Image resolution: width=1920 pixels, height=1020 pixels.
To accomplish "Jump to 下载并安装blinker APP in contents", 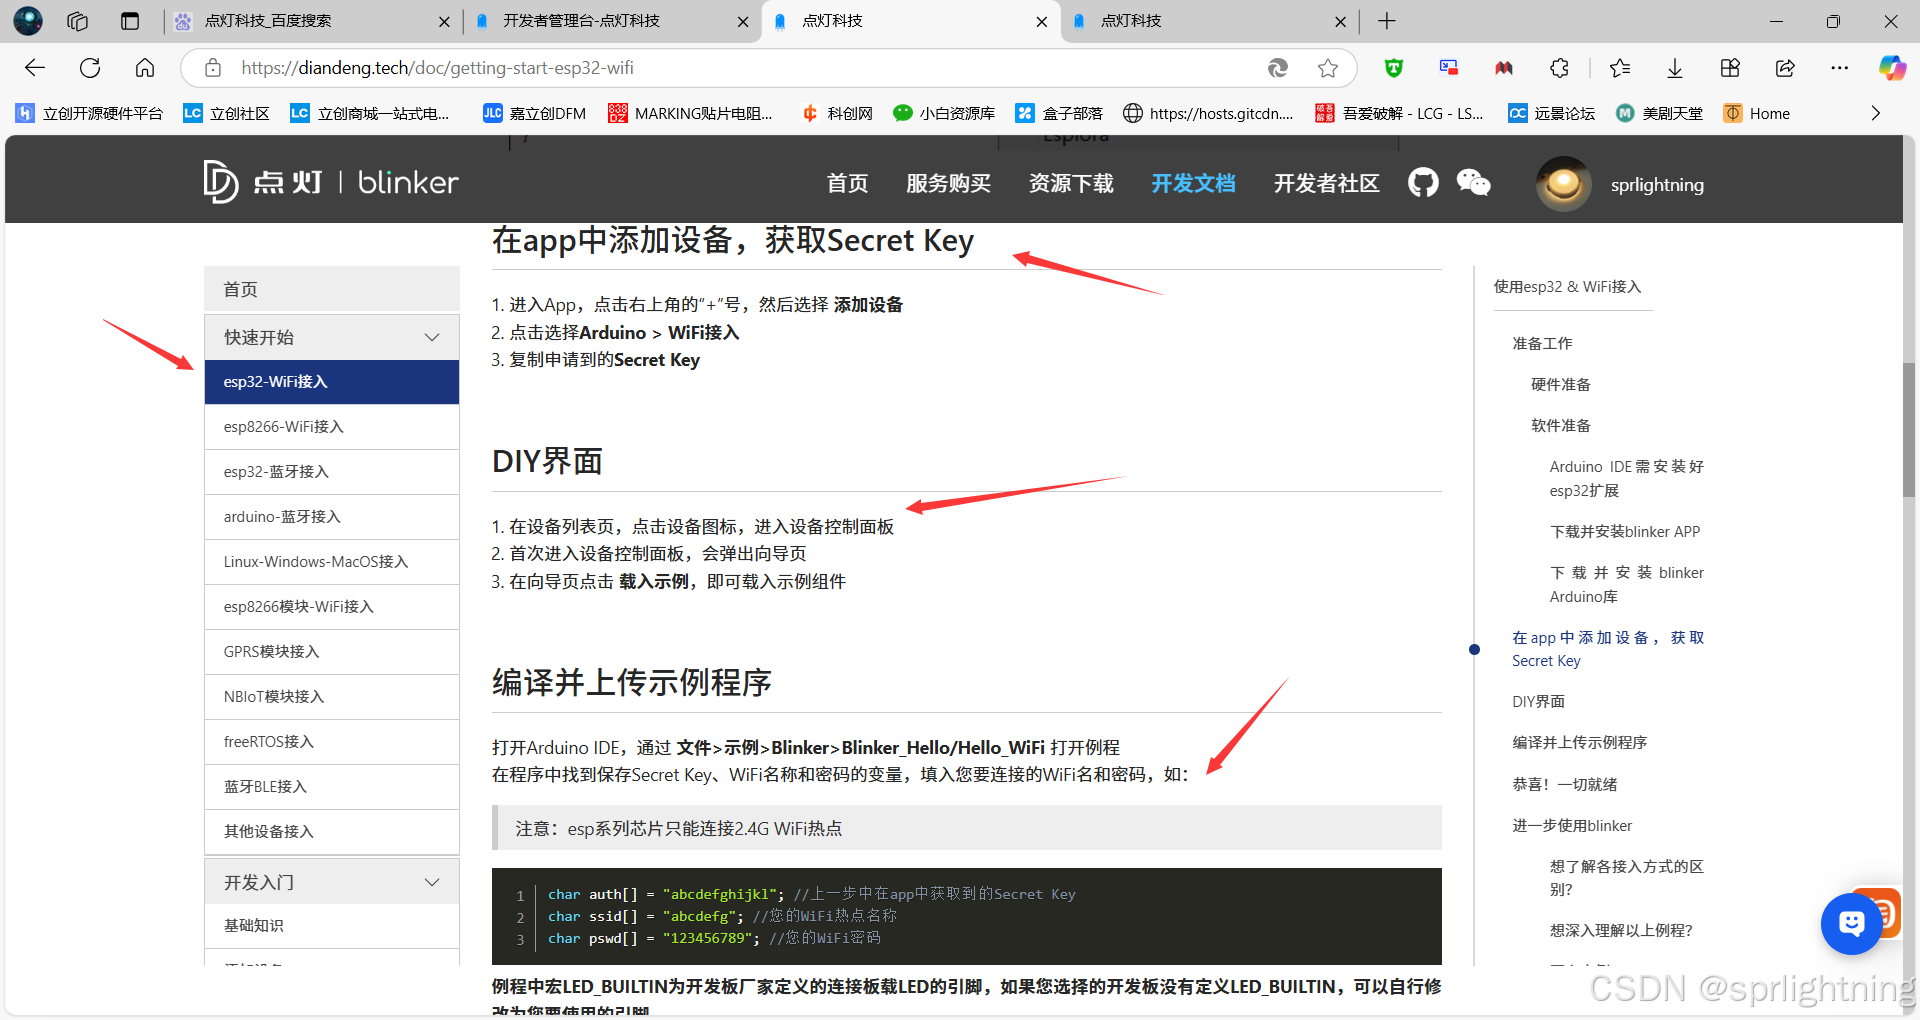I will 1625,532.
